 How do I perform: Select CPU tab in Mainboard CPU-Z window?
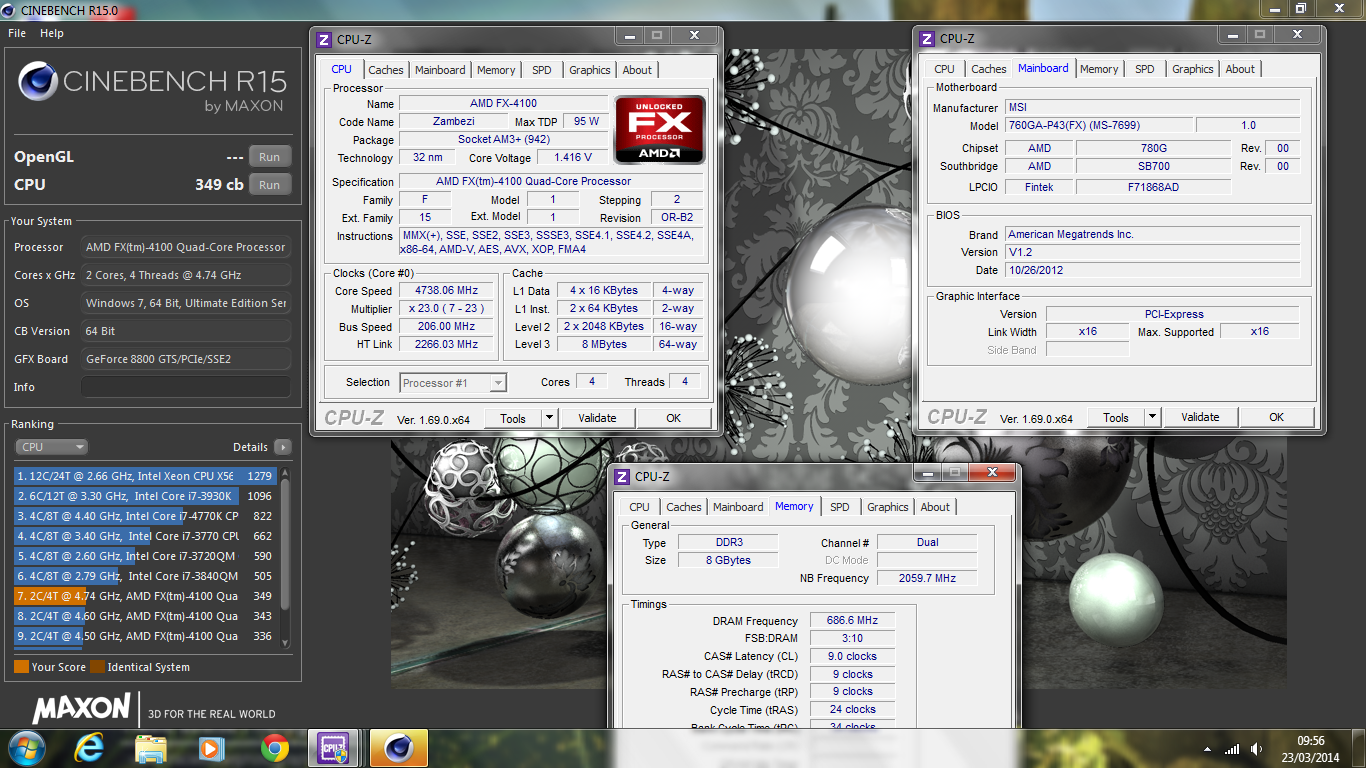coord(944,69)
